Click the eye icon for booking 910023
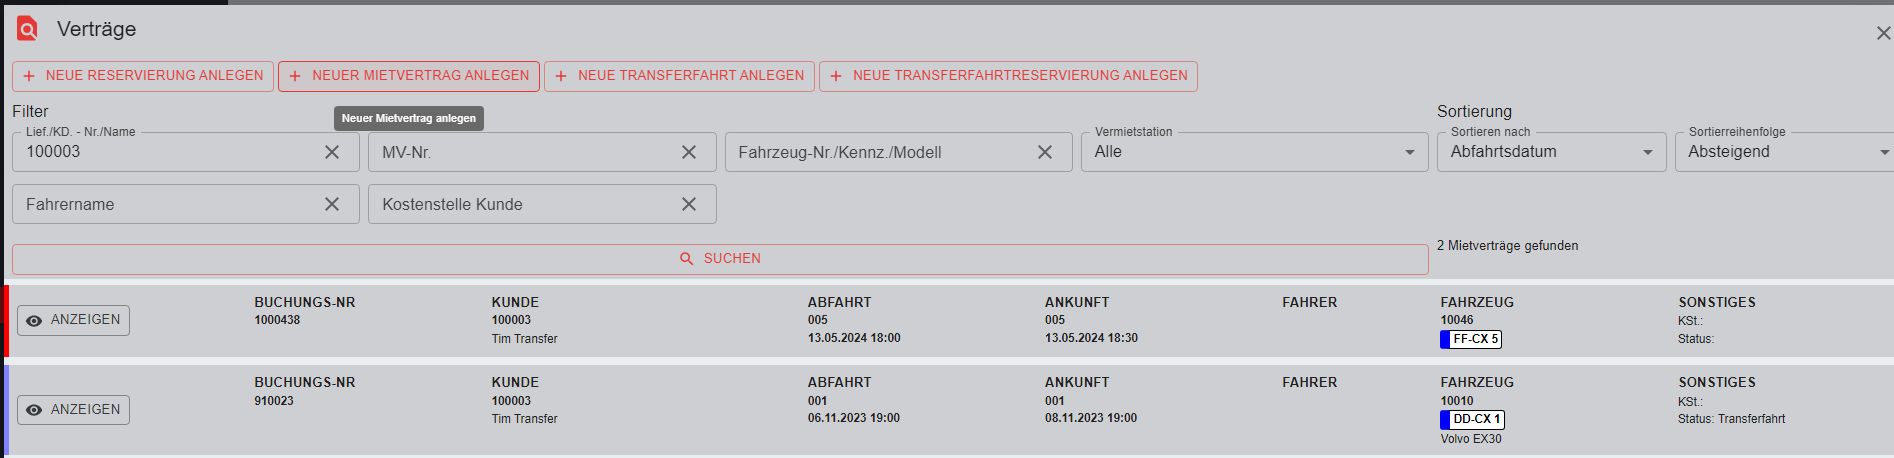This screenshot has height=458, width=1894. (34, 410)
